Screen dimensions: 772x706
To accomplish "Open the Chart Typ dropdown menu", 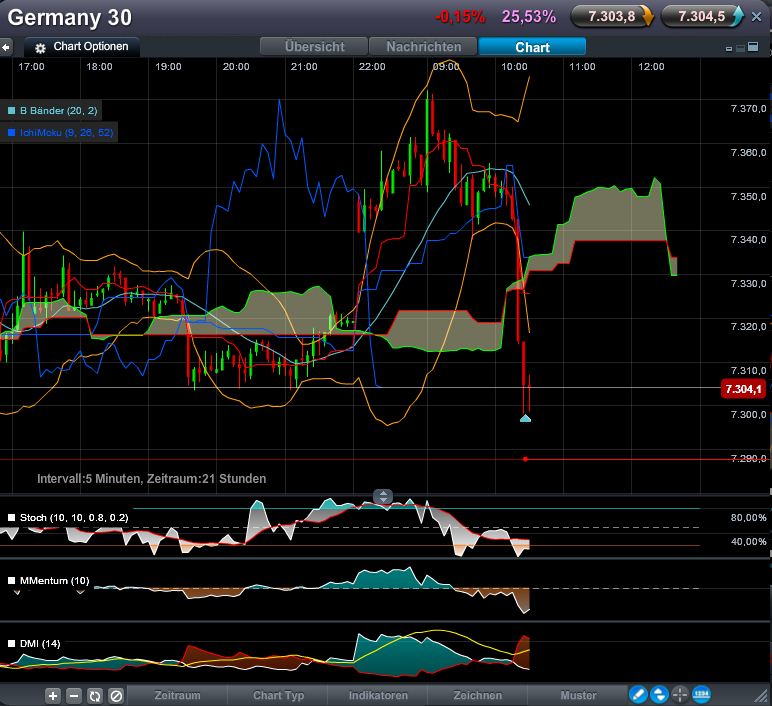I will pyautogui.click(x=279, y=696).
